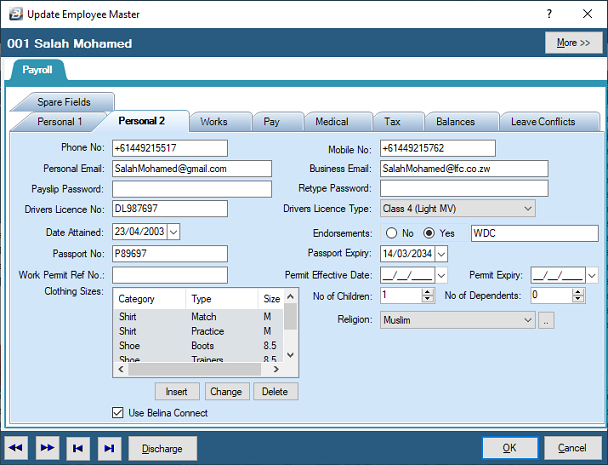Click the More >> button
Image resolution: width=608 pixels, height=465 pixels.
(x=573, y=43)
